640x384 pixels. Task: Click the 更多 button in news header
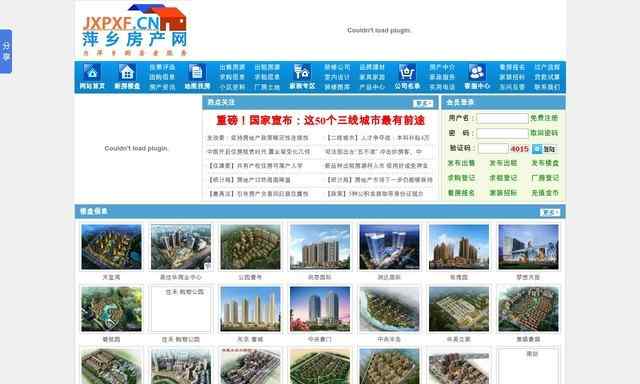422,103
